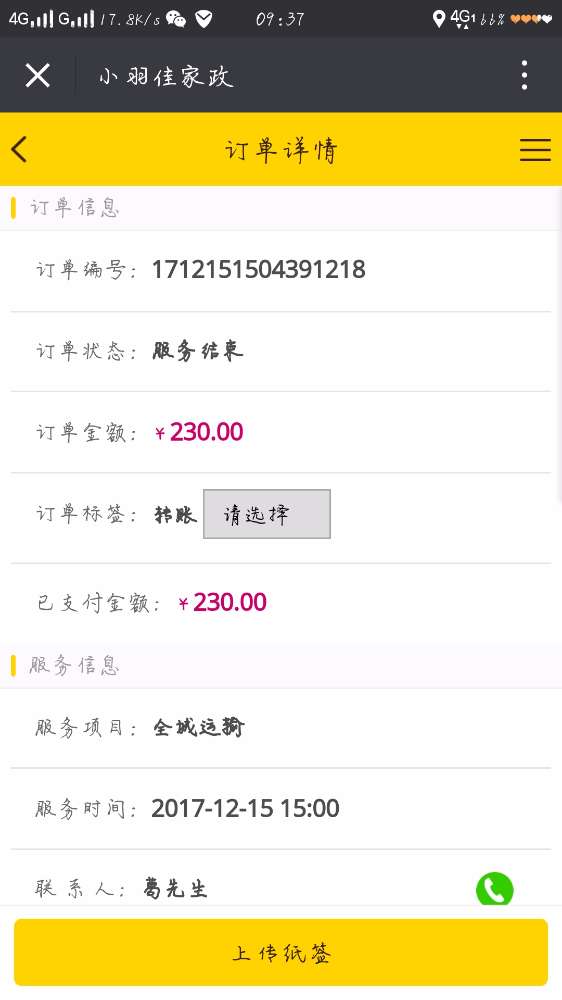
Task: Open the three-dot overflow menu
Action: click(524, 75)
